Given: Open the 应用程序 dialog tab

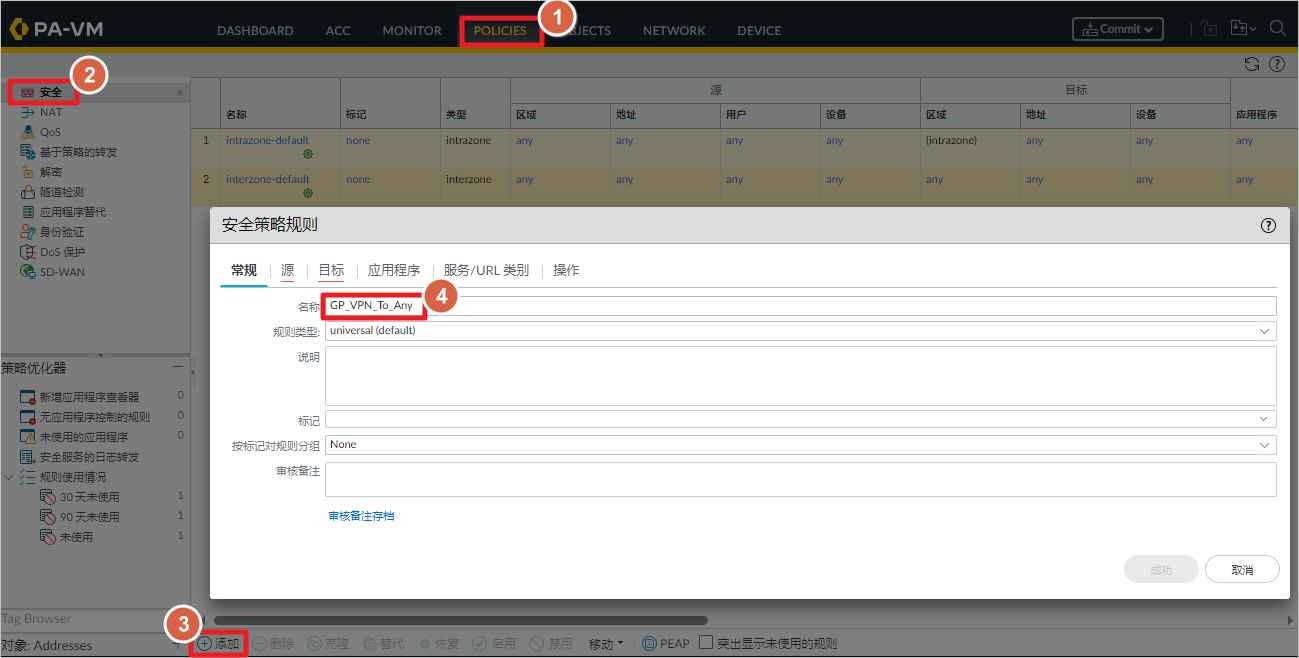Looking at the screenshot, I should coord(394,270).
